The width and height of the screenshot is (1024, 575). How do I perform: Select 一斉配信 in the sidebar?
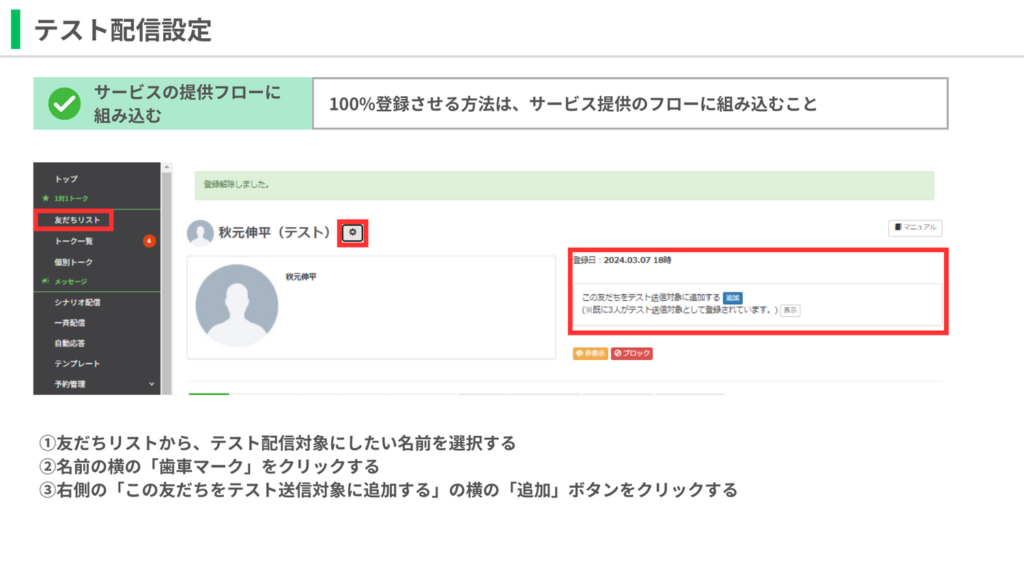71,323
